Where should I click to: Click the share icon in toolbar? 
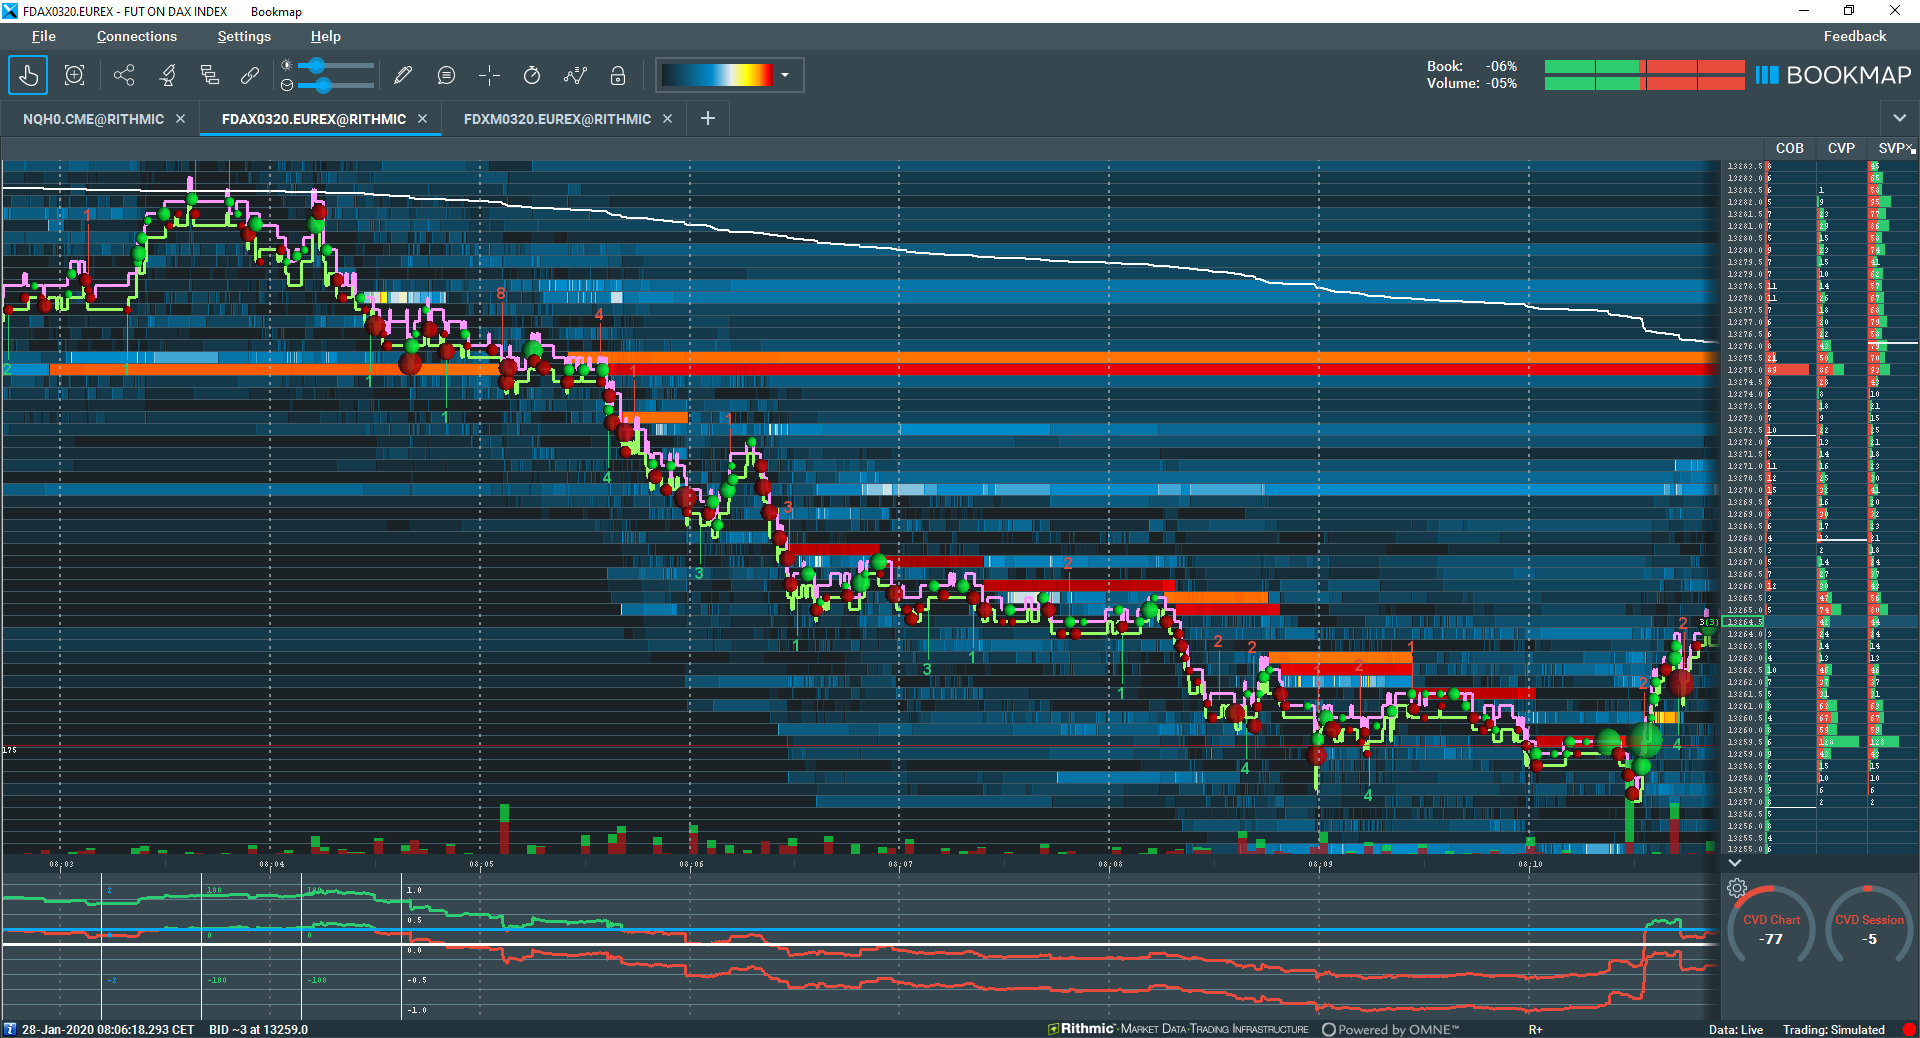124,75
